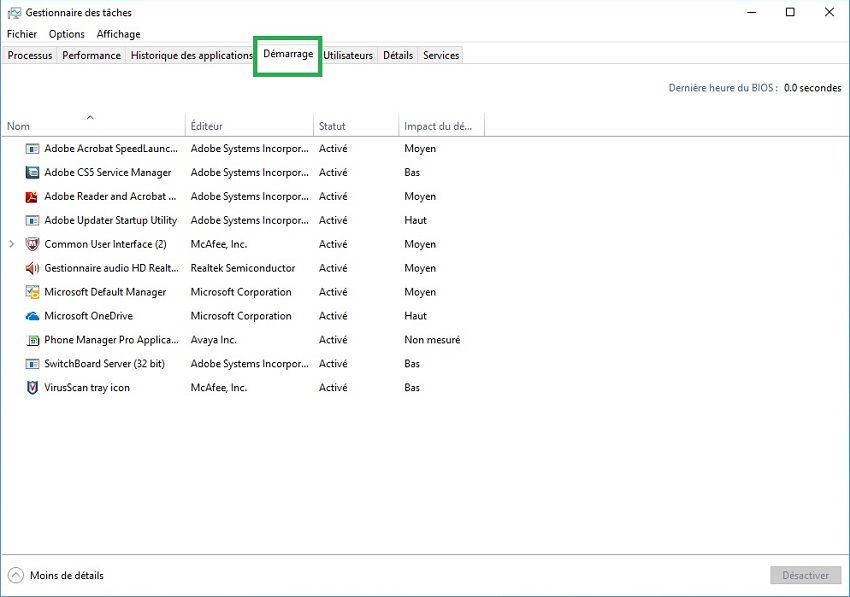Select the Adobe CS5 Service Manager icon
Image resolution: width=850 pixels, height=597 pixels.
pos(32,173)
